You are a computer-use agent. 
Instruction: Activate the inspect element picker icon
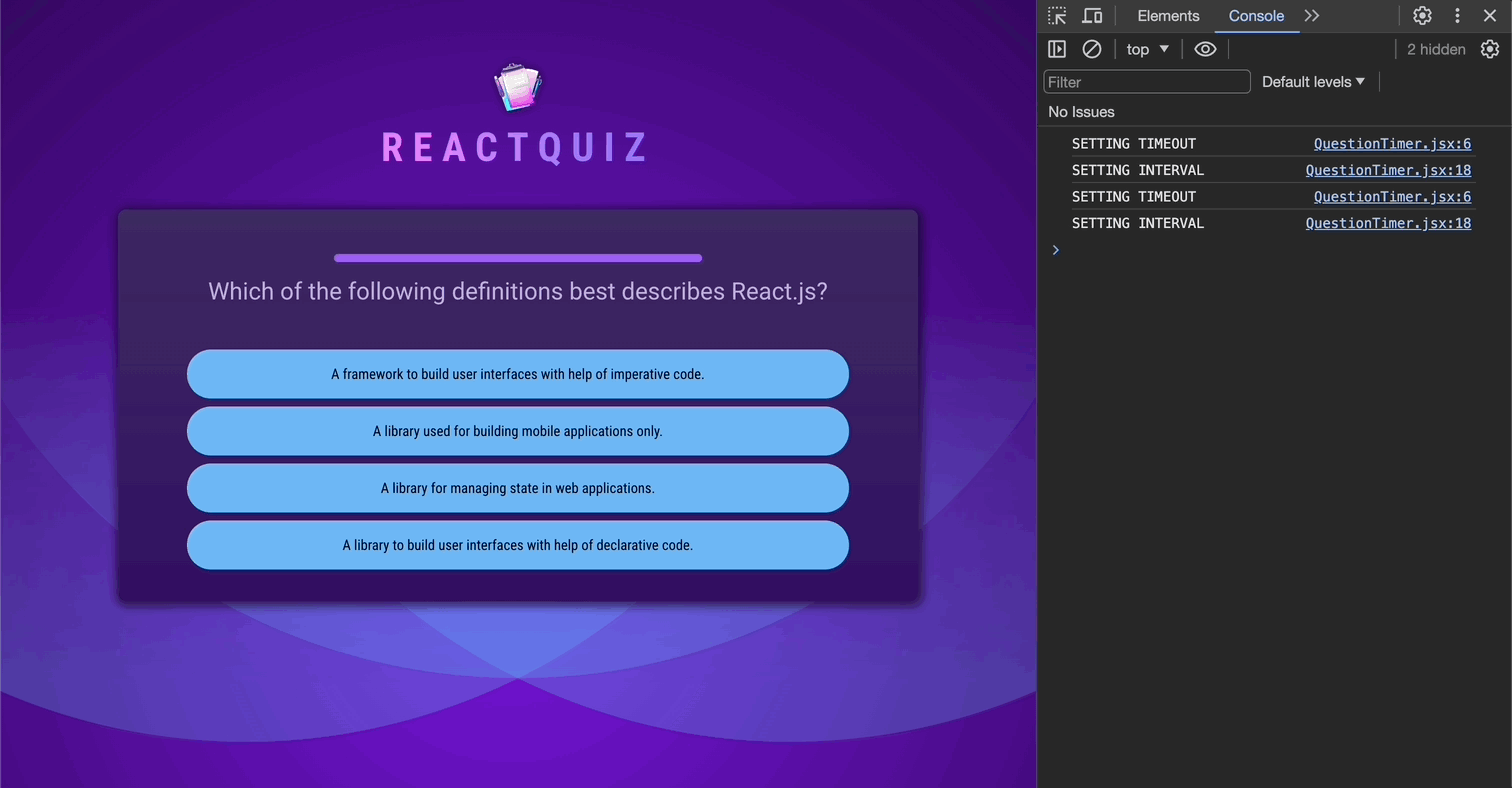coord(1057,16)
